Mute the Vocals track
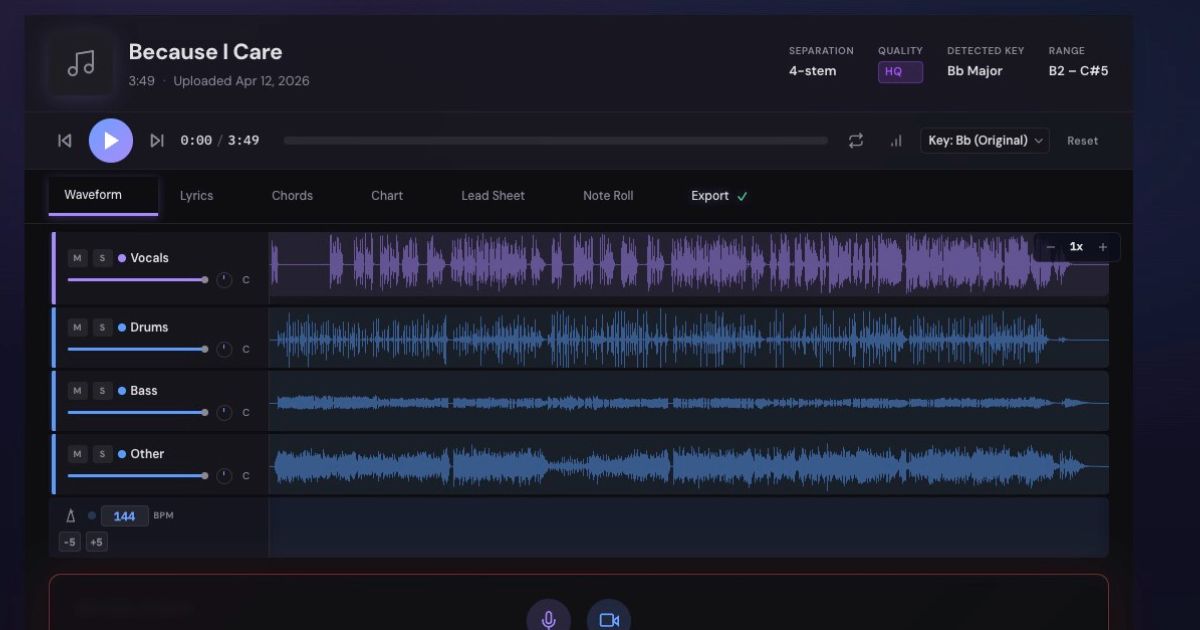1200x630 pixels. (x=78, y=258)
